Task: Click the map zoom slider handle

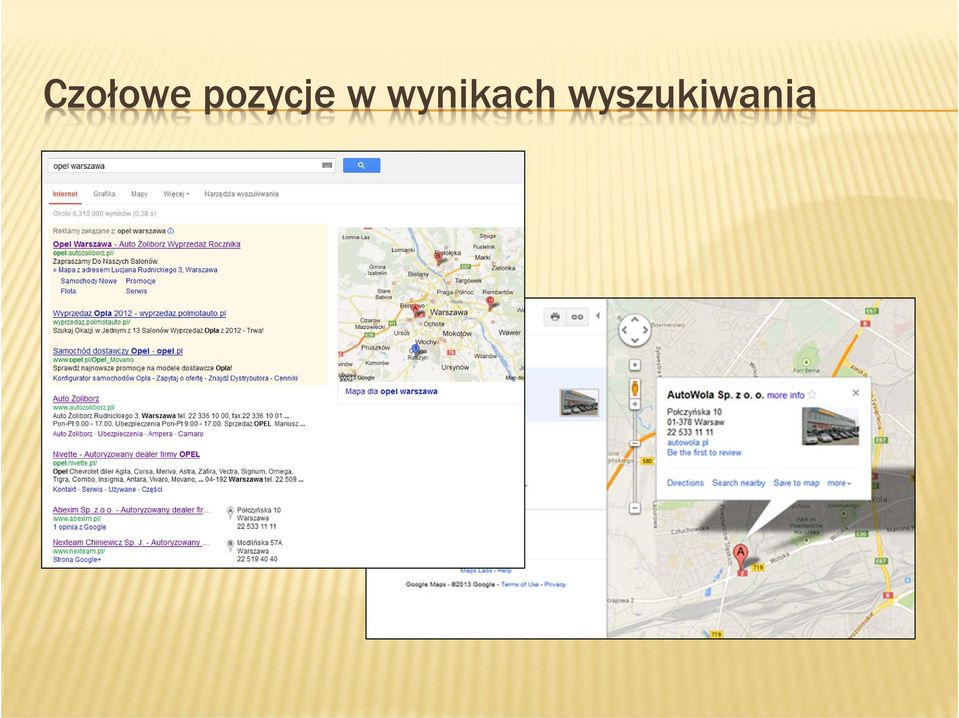Action: point(635,443)
